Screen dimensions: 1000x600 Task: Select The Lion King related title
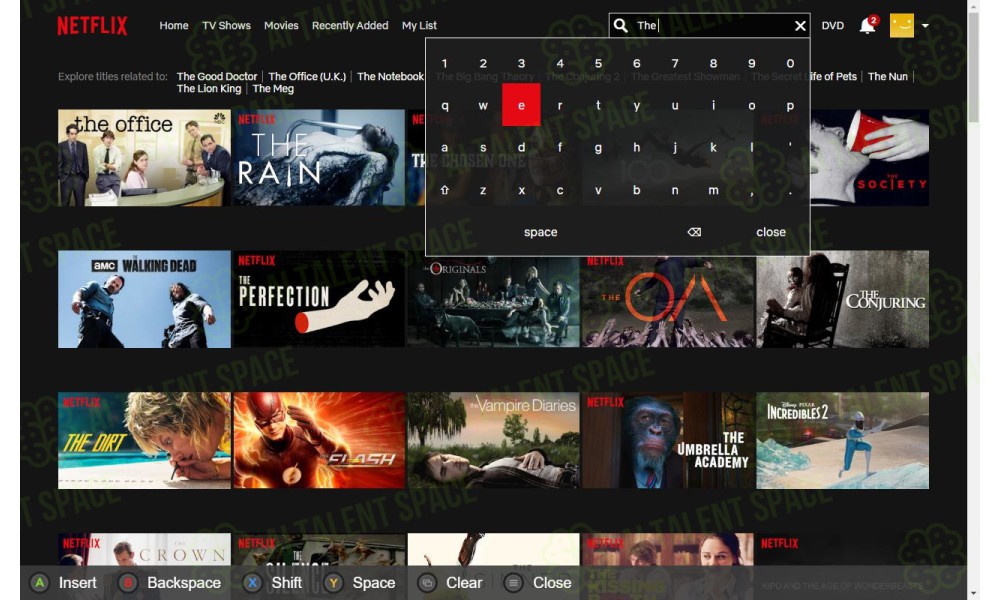[x=209, y=89]
